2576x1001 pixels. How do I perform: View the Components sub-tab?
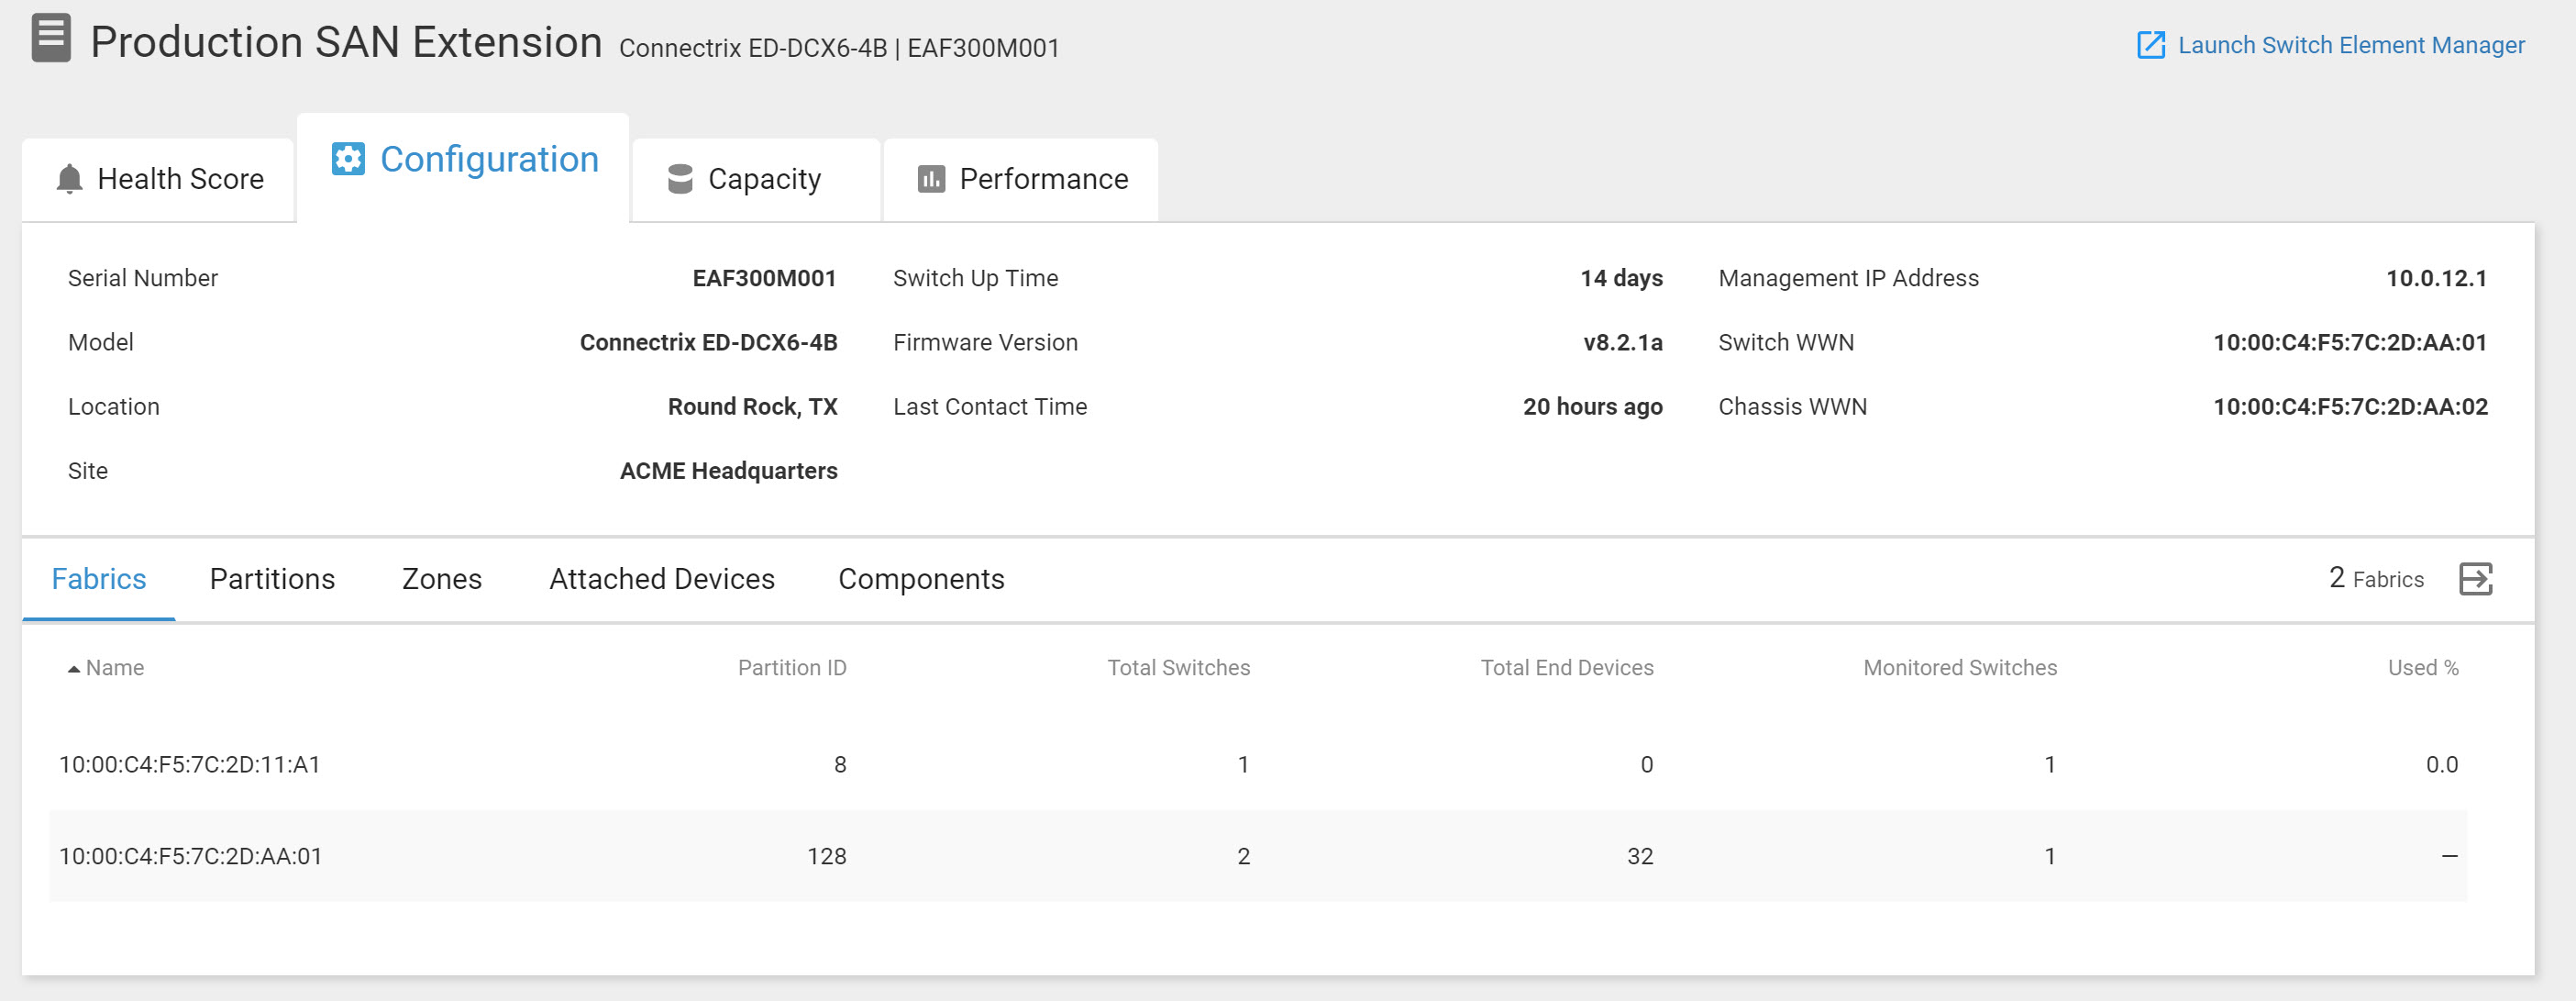pyautogui.click(x=921, y=579)
